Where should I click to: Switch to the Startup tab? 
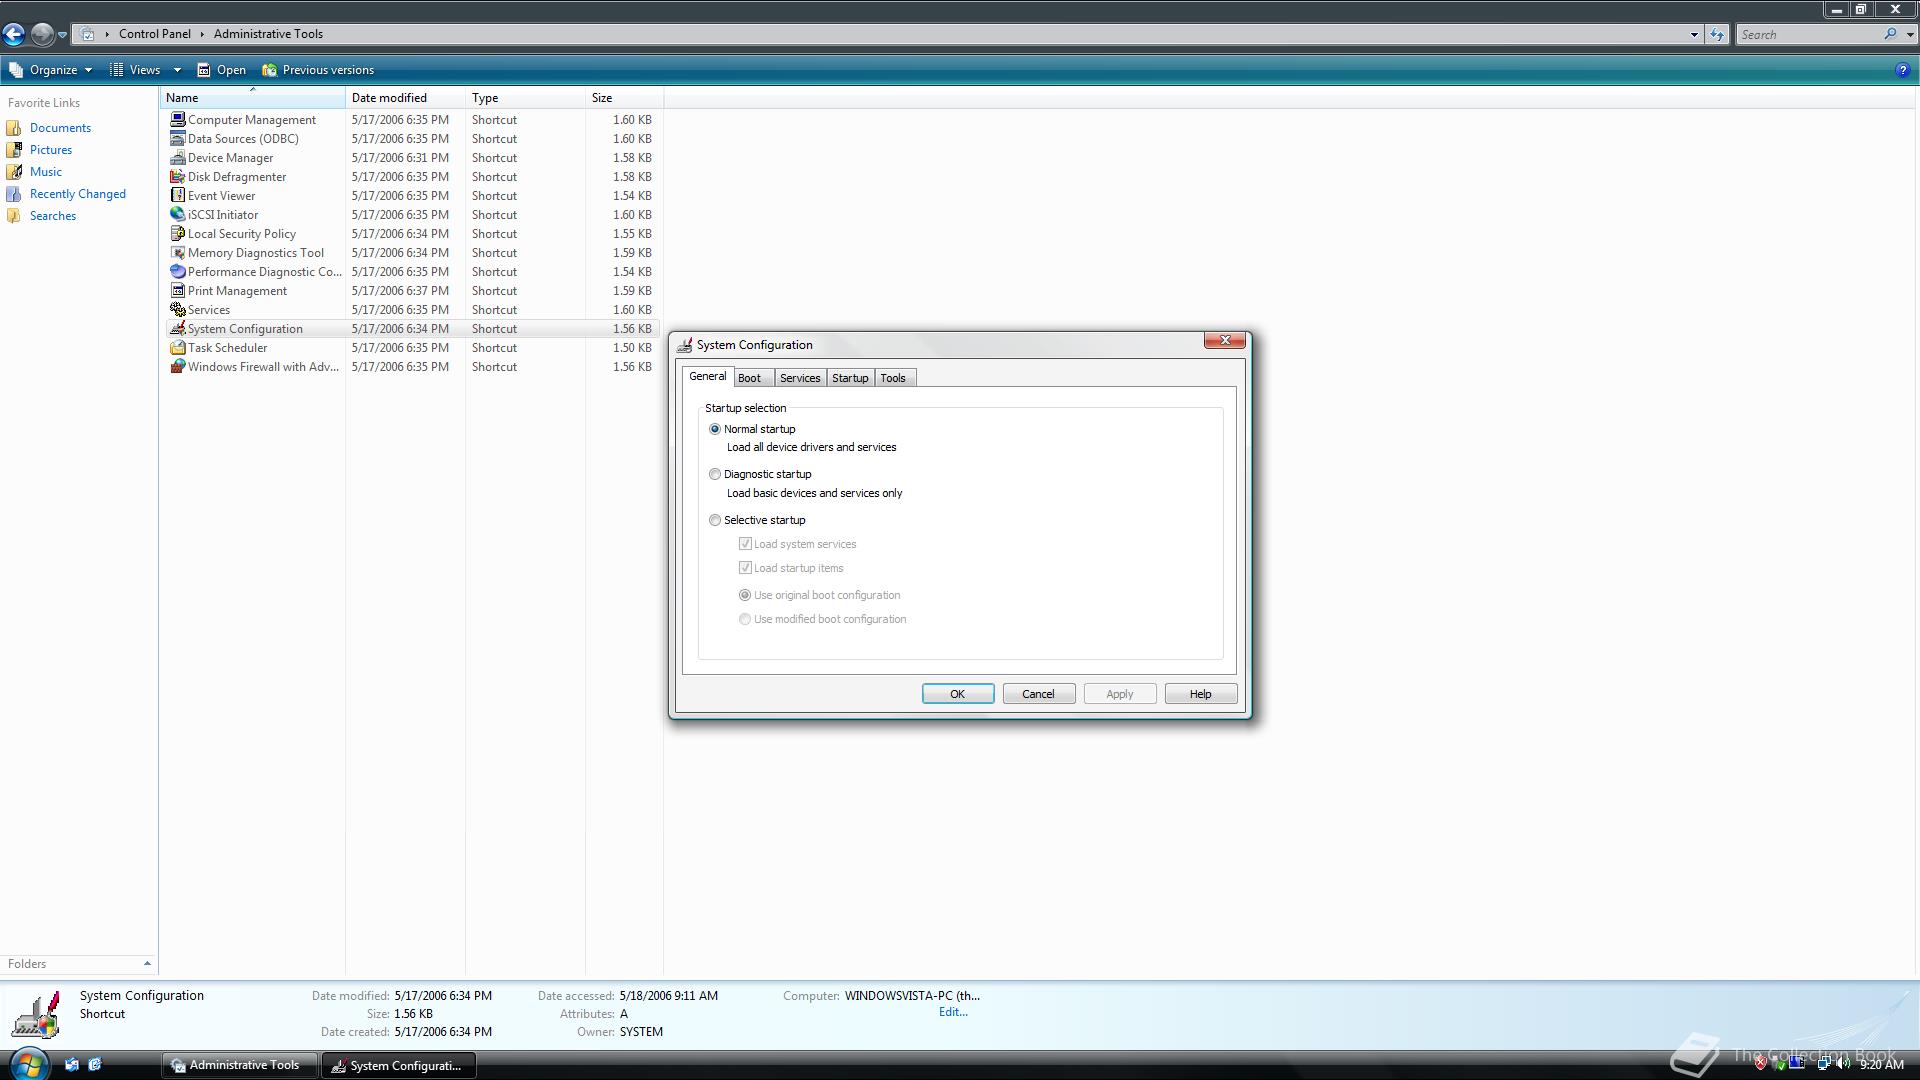[x=850, y=378]
